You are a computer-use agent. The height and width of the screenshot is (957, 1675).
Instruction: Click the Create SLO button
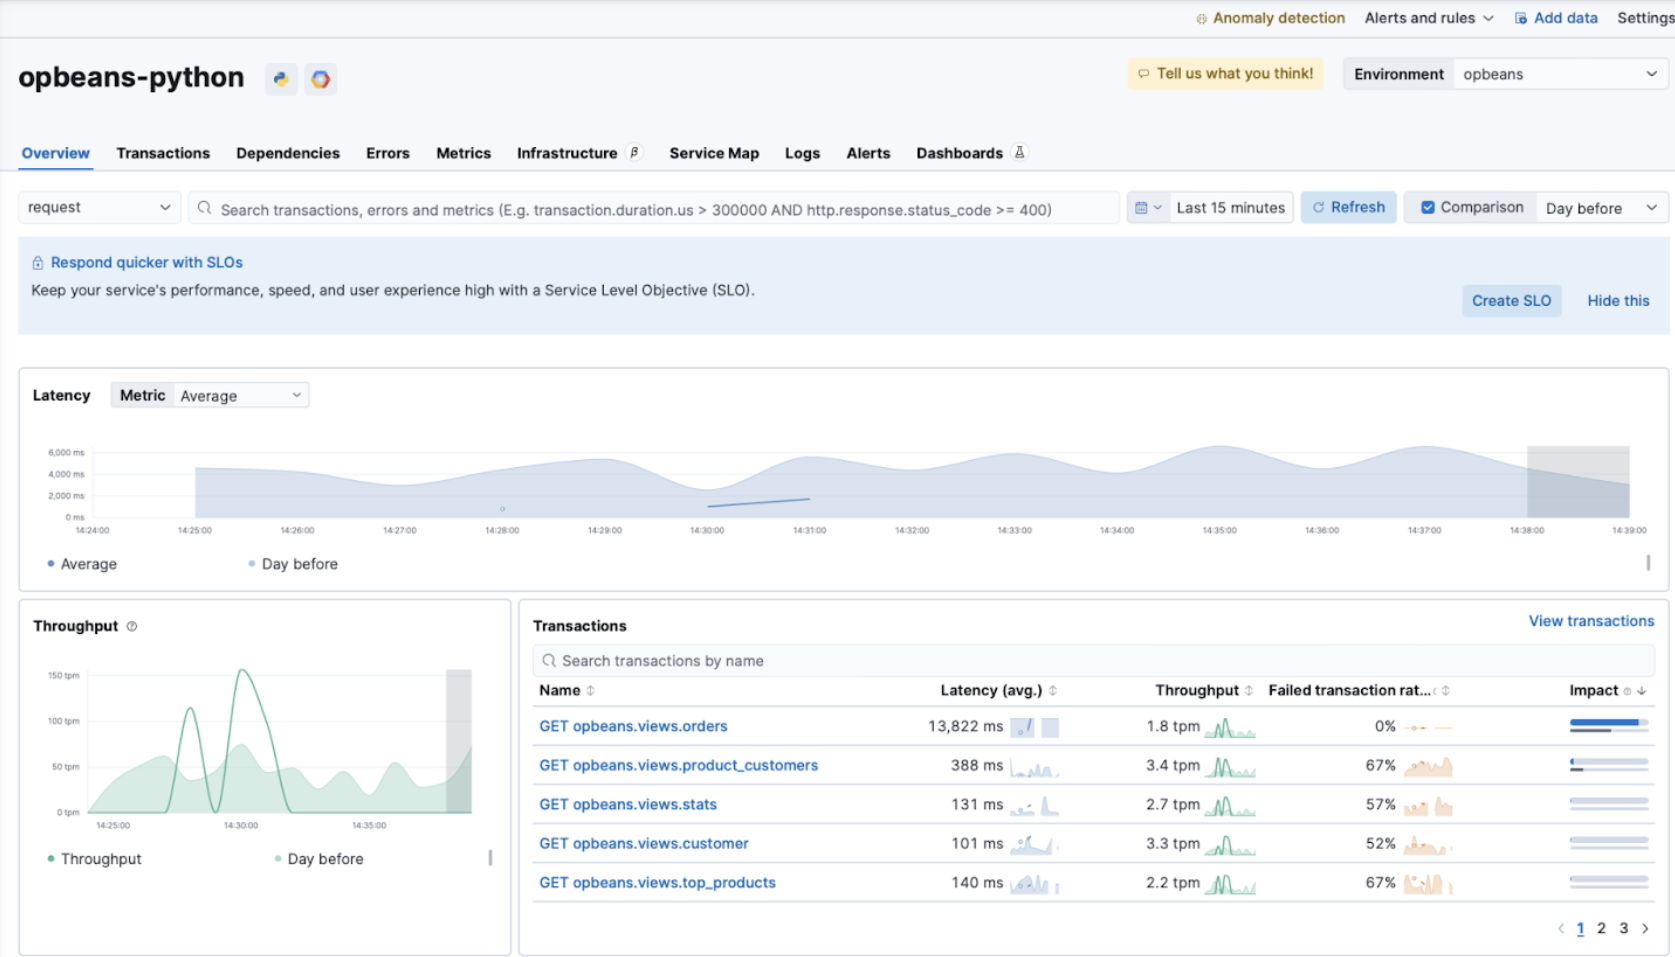(x=1511, y=301)
